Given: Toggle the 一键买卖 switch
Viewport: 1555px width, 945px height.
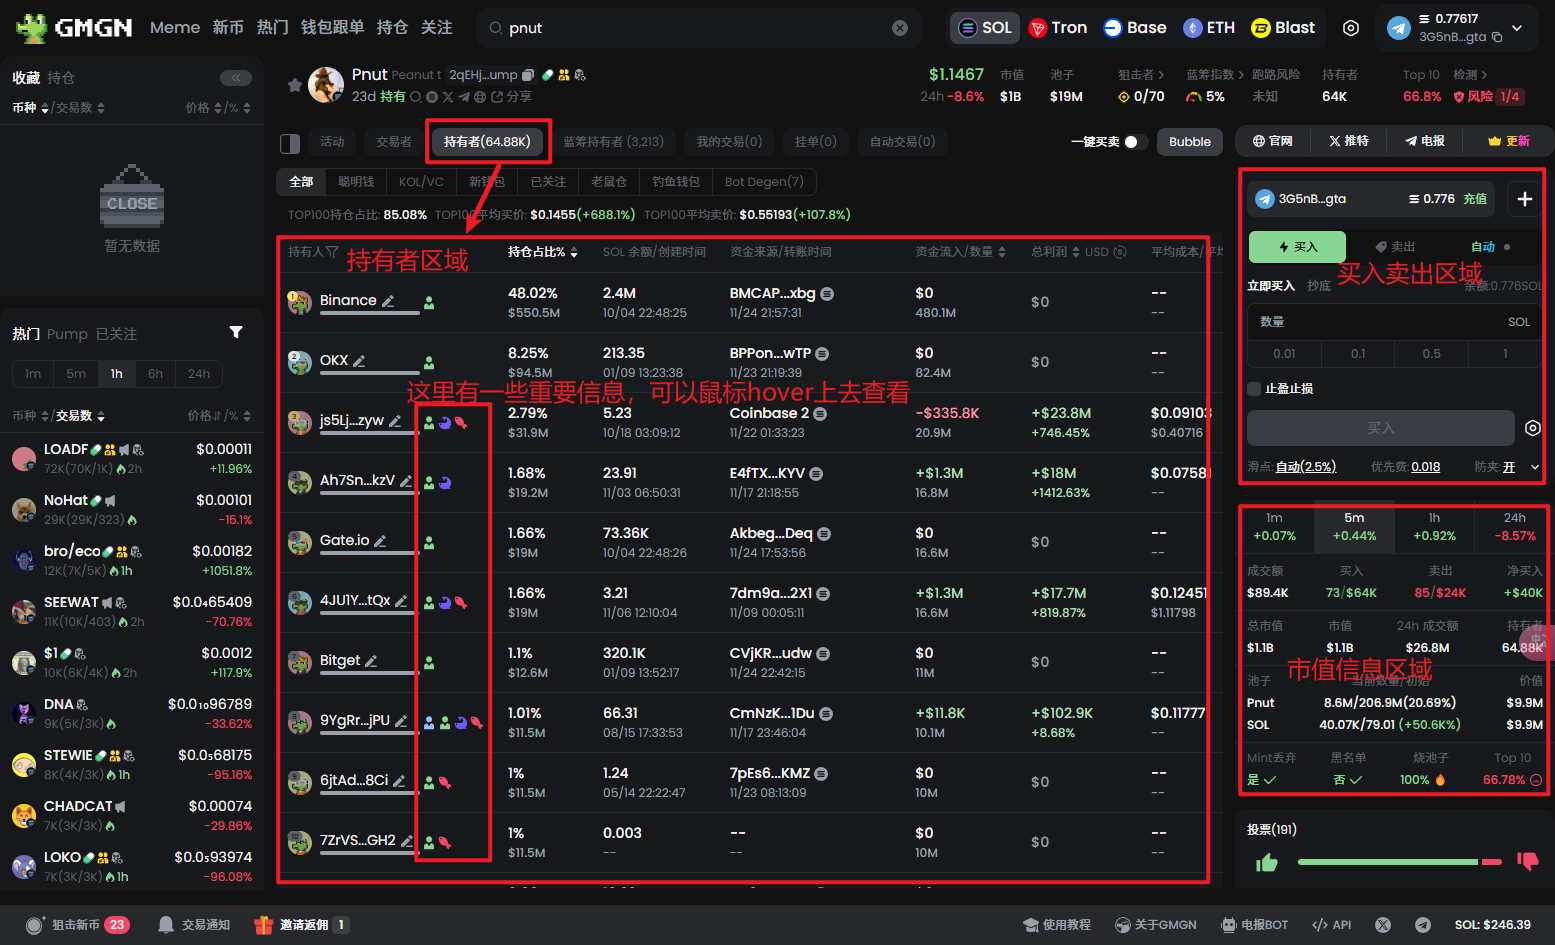Looking at the screenshot, I should pyautogui.click(x=1135, y=142).
